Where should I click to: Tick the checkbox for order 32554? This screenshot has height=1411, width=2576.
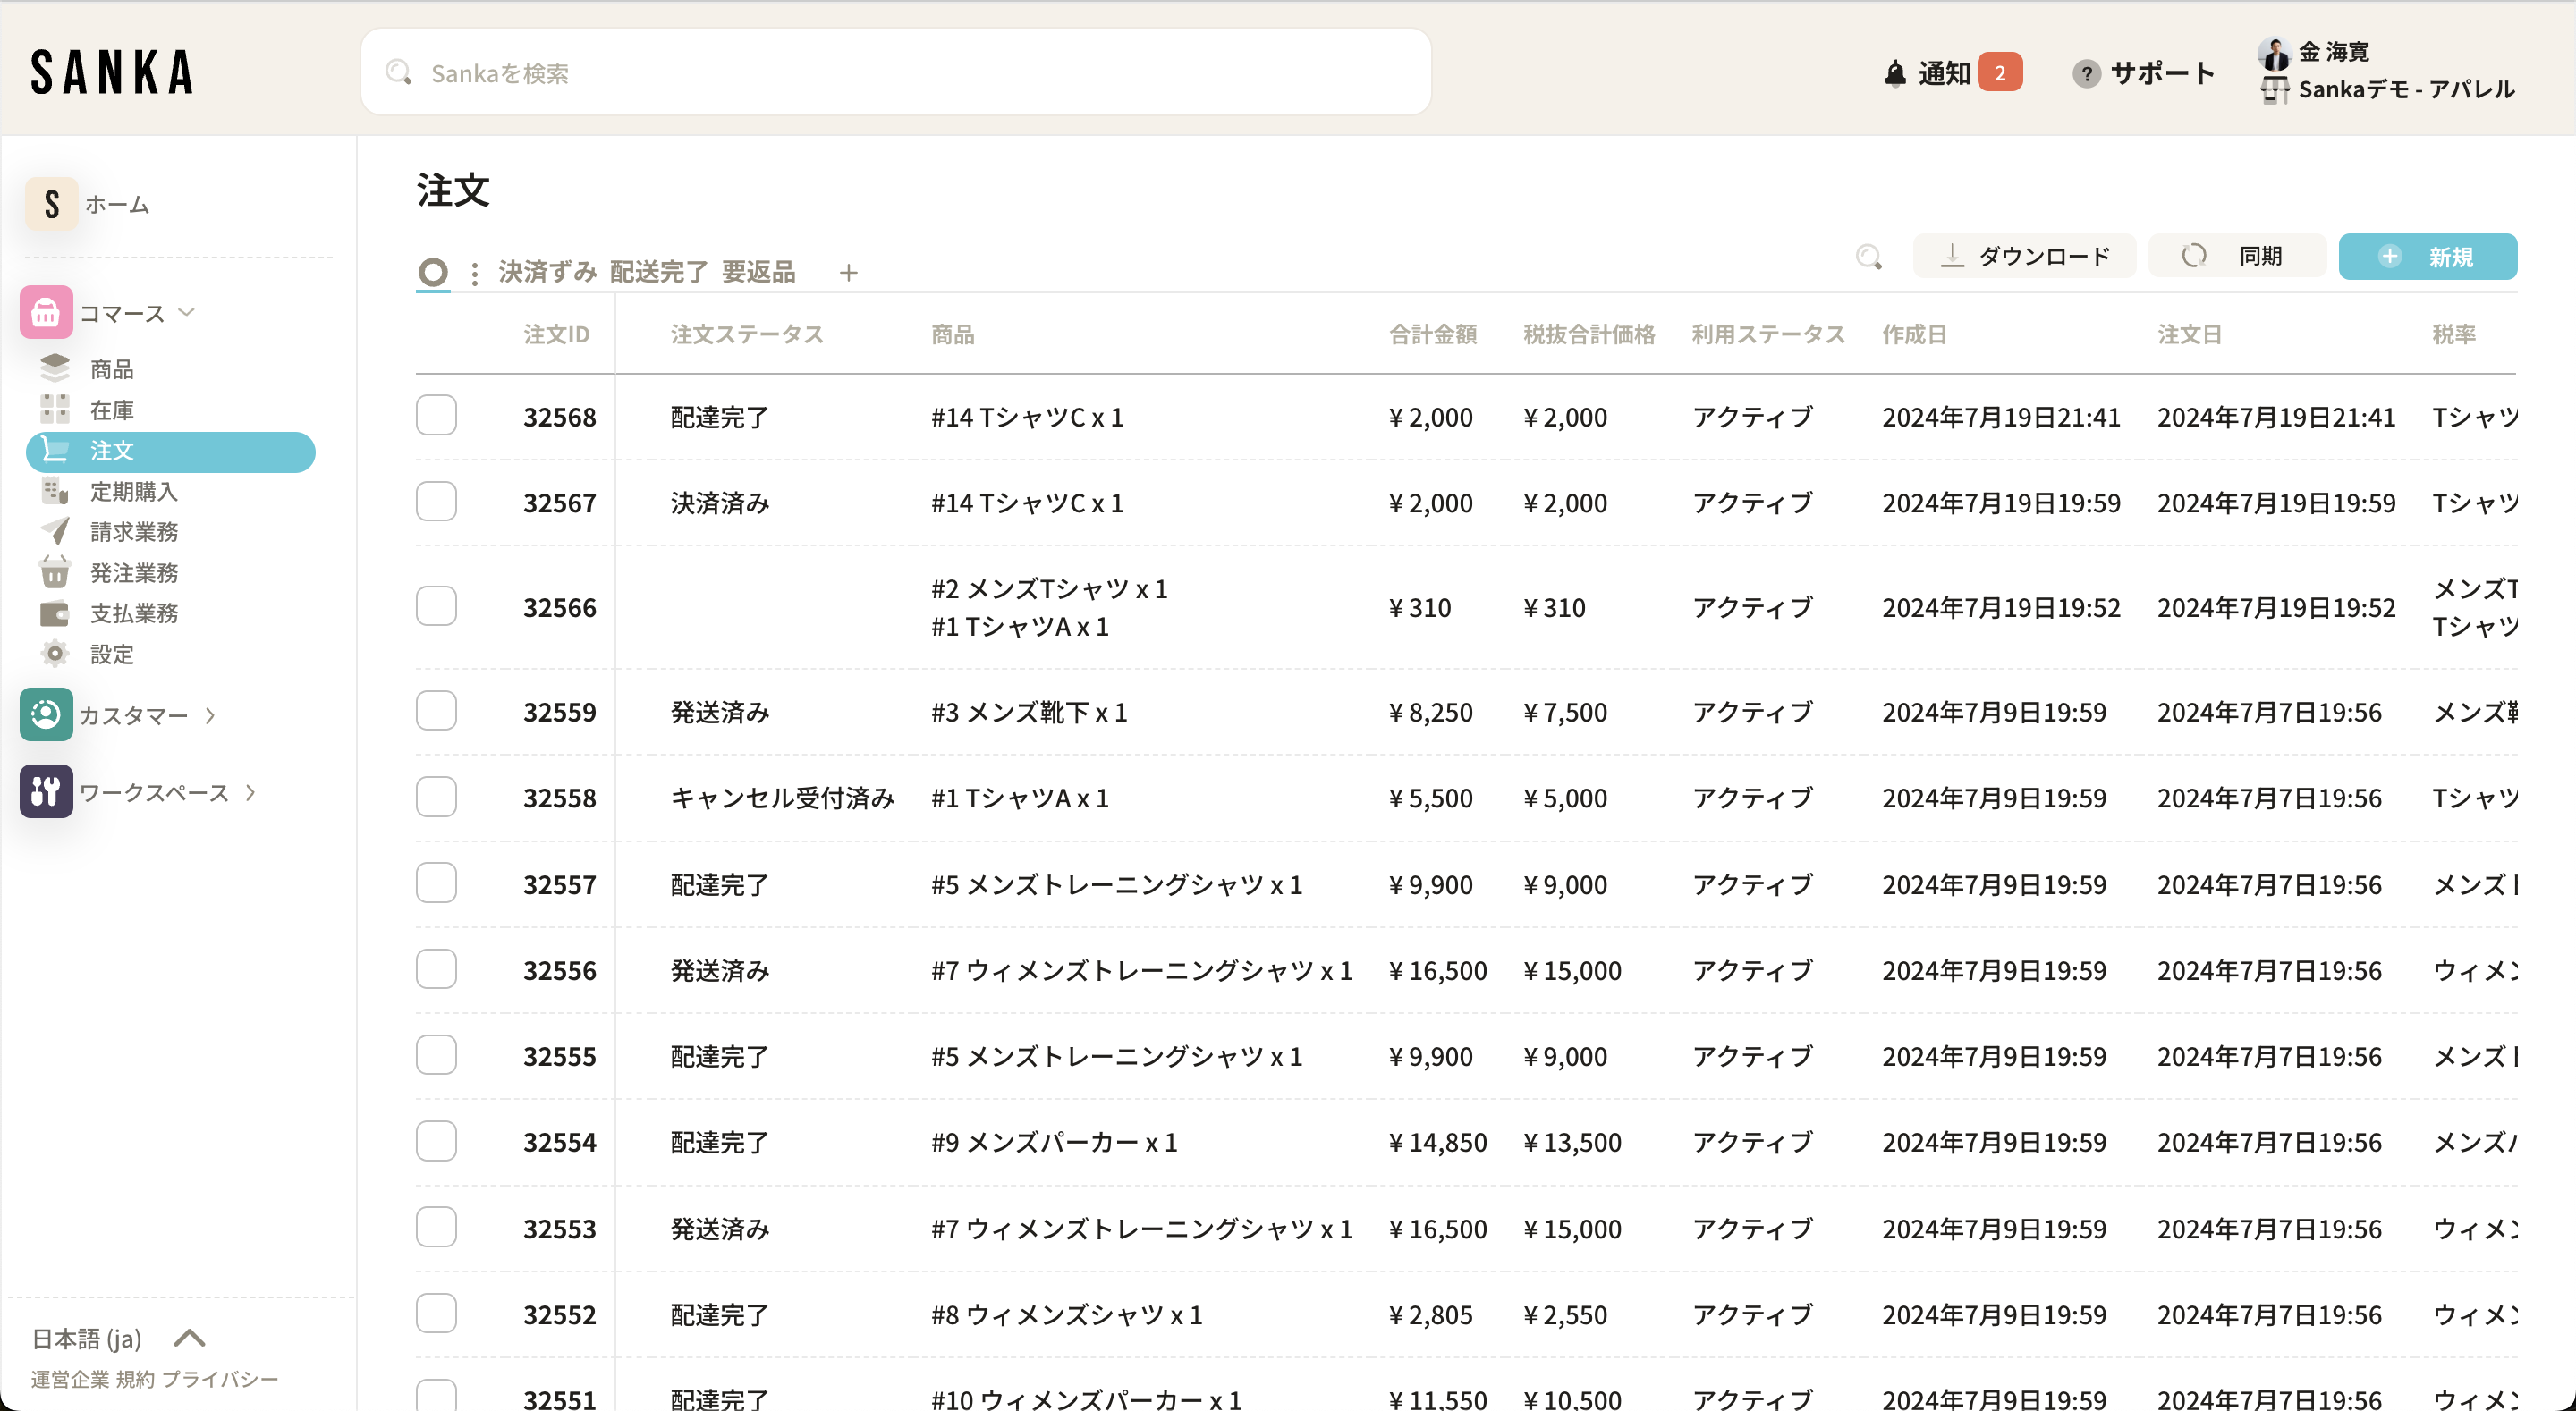tap(436, 1141)
